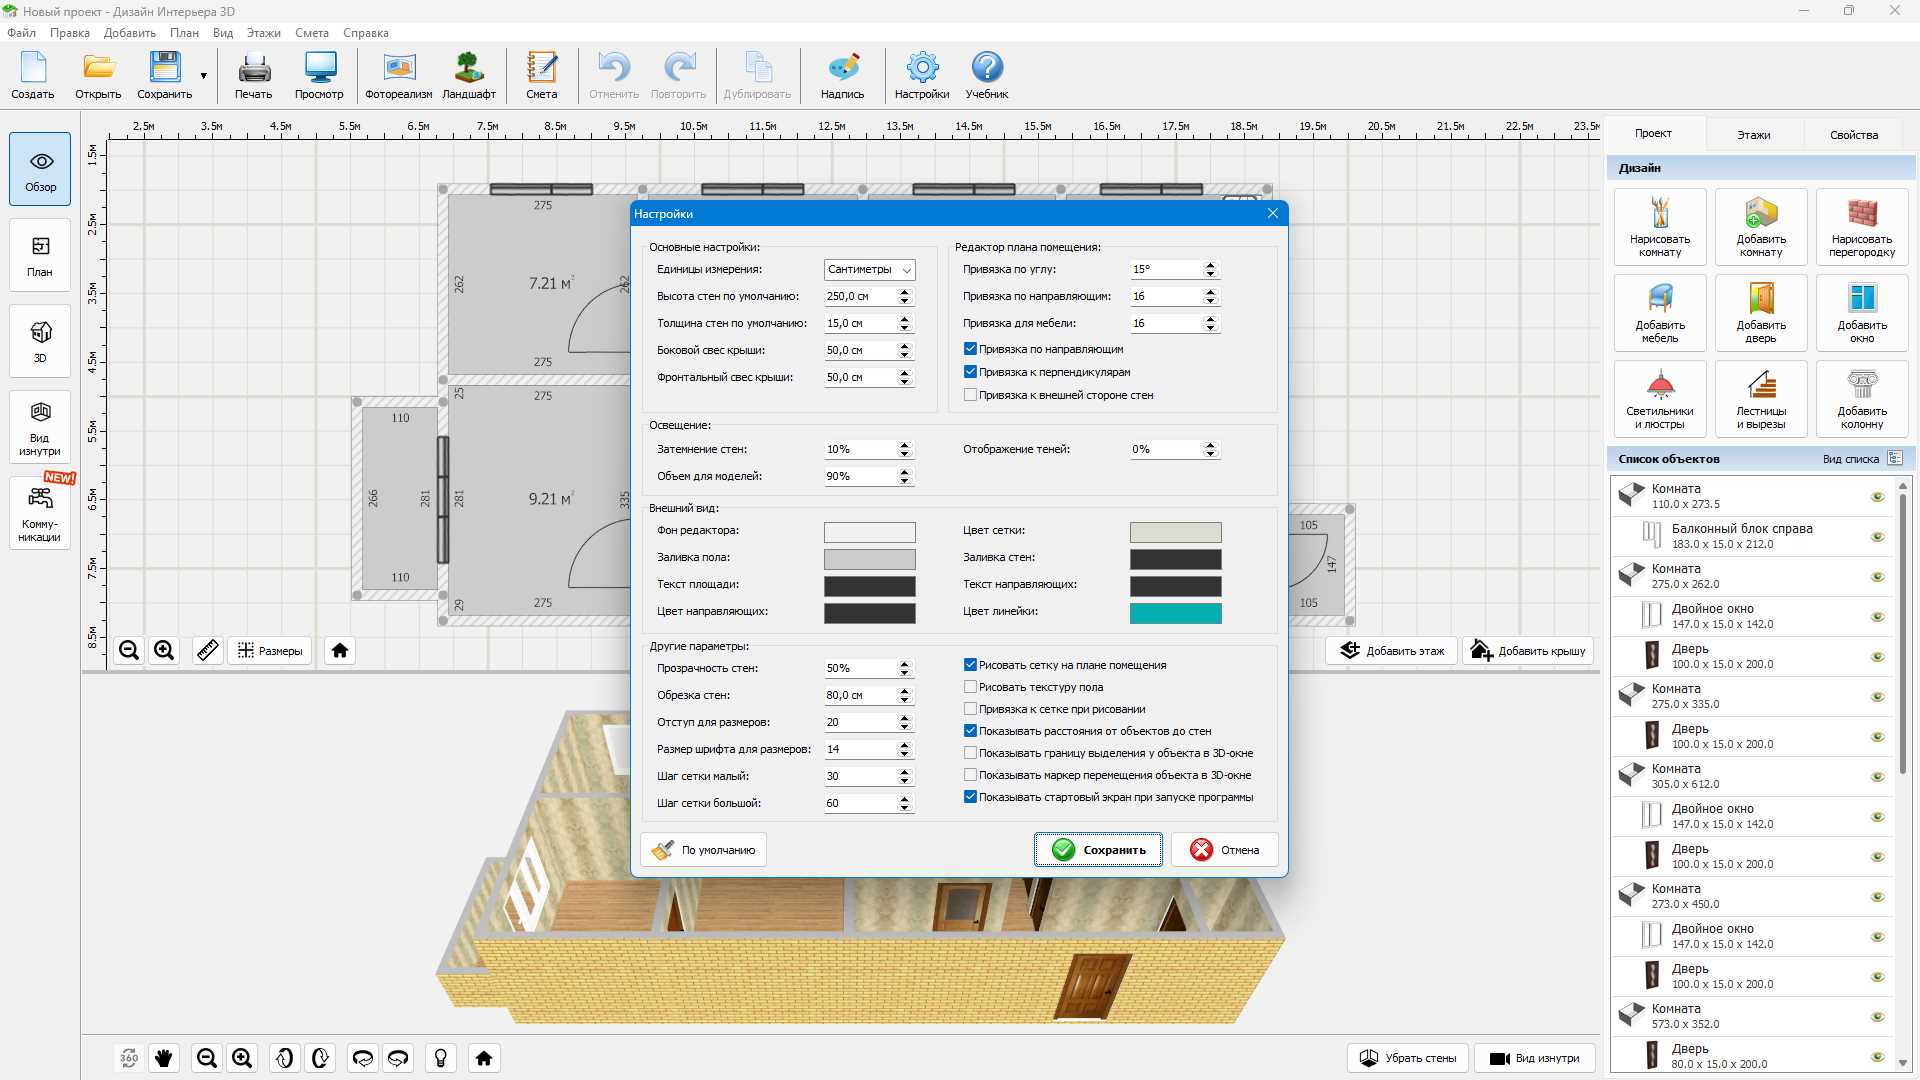The image size is (1920, 1080).
Task: Open a project with Открыть icon
Action: tap(98, 75)
